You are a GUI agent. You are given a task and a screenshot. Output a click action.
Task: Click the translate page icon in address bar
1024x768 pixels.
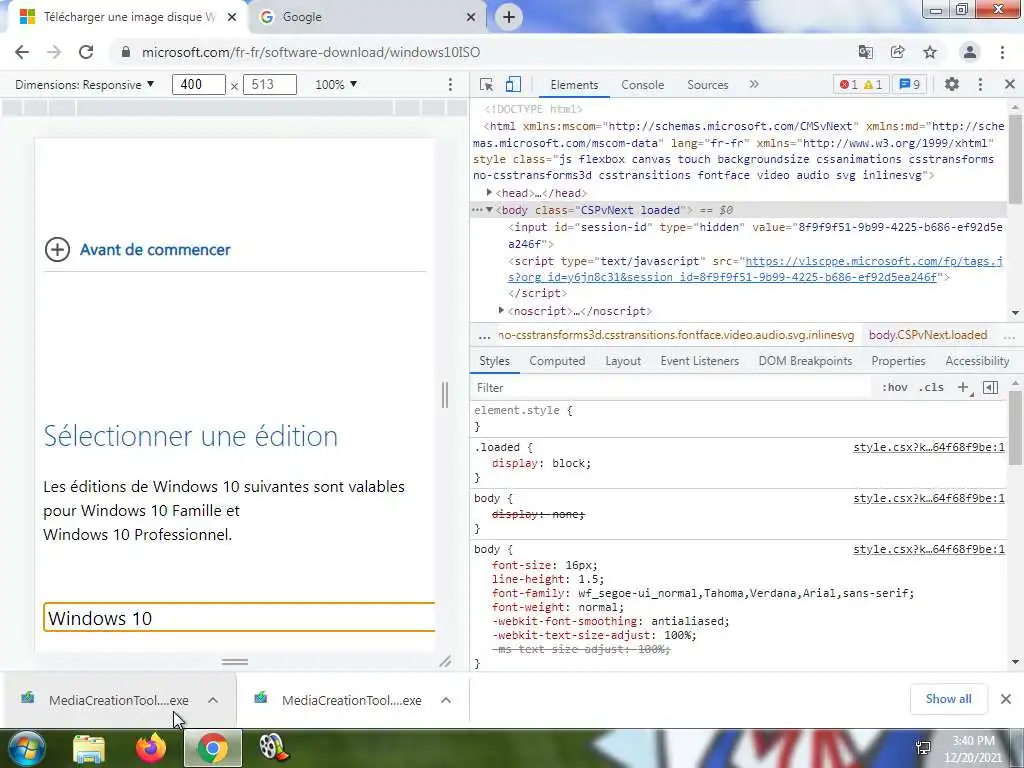pos(866,52)
